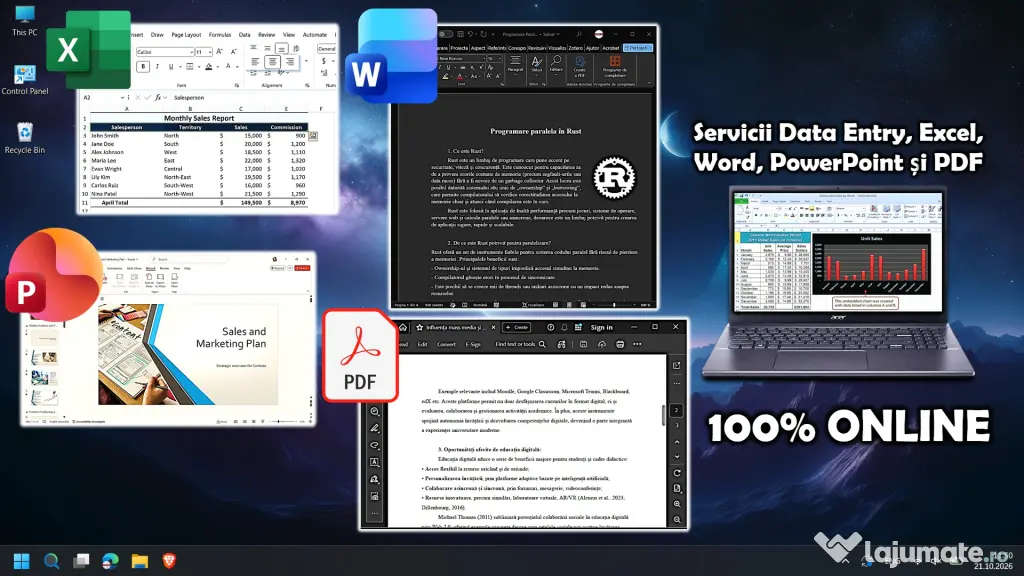
Task: Open Excel General number format dropdown
Action: tap(327, 49)
